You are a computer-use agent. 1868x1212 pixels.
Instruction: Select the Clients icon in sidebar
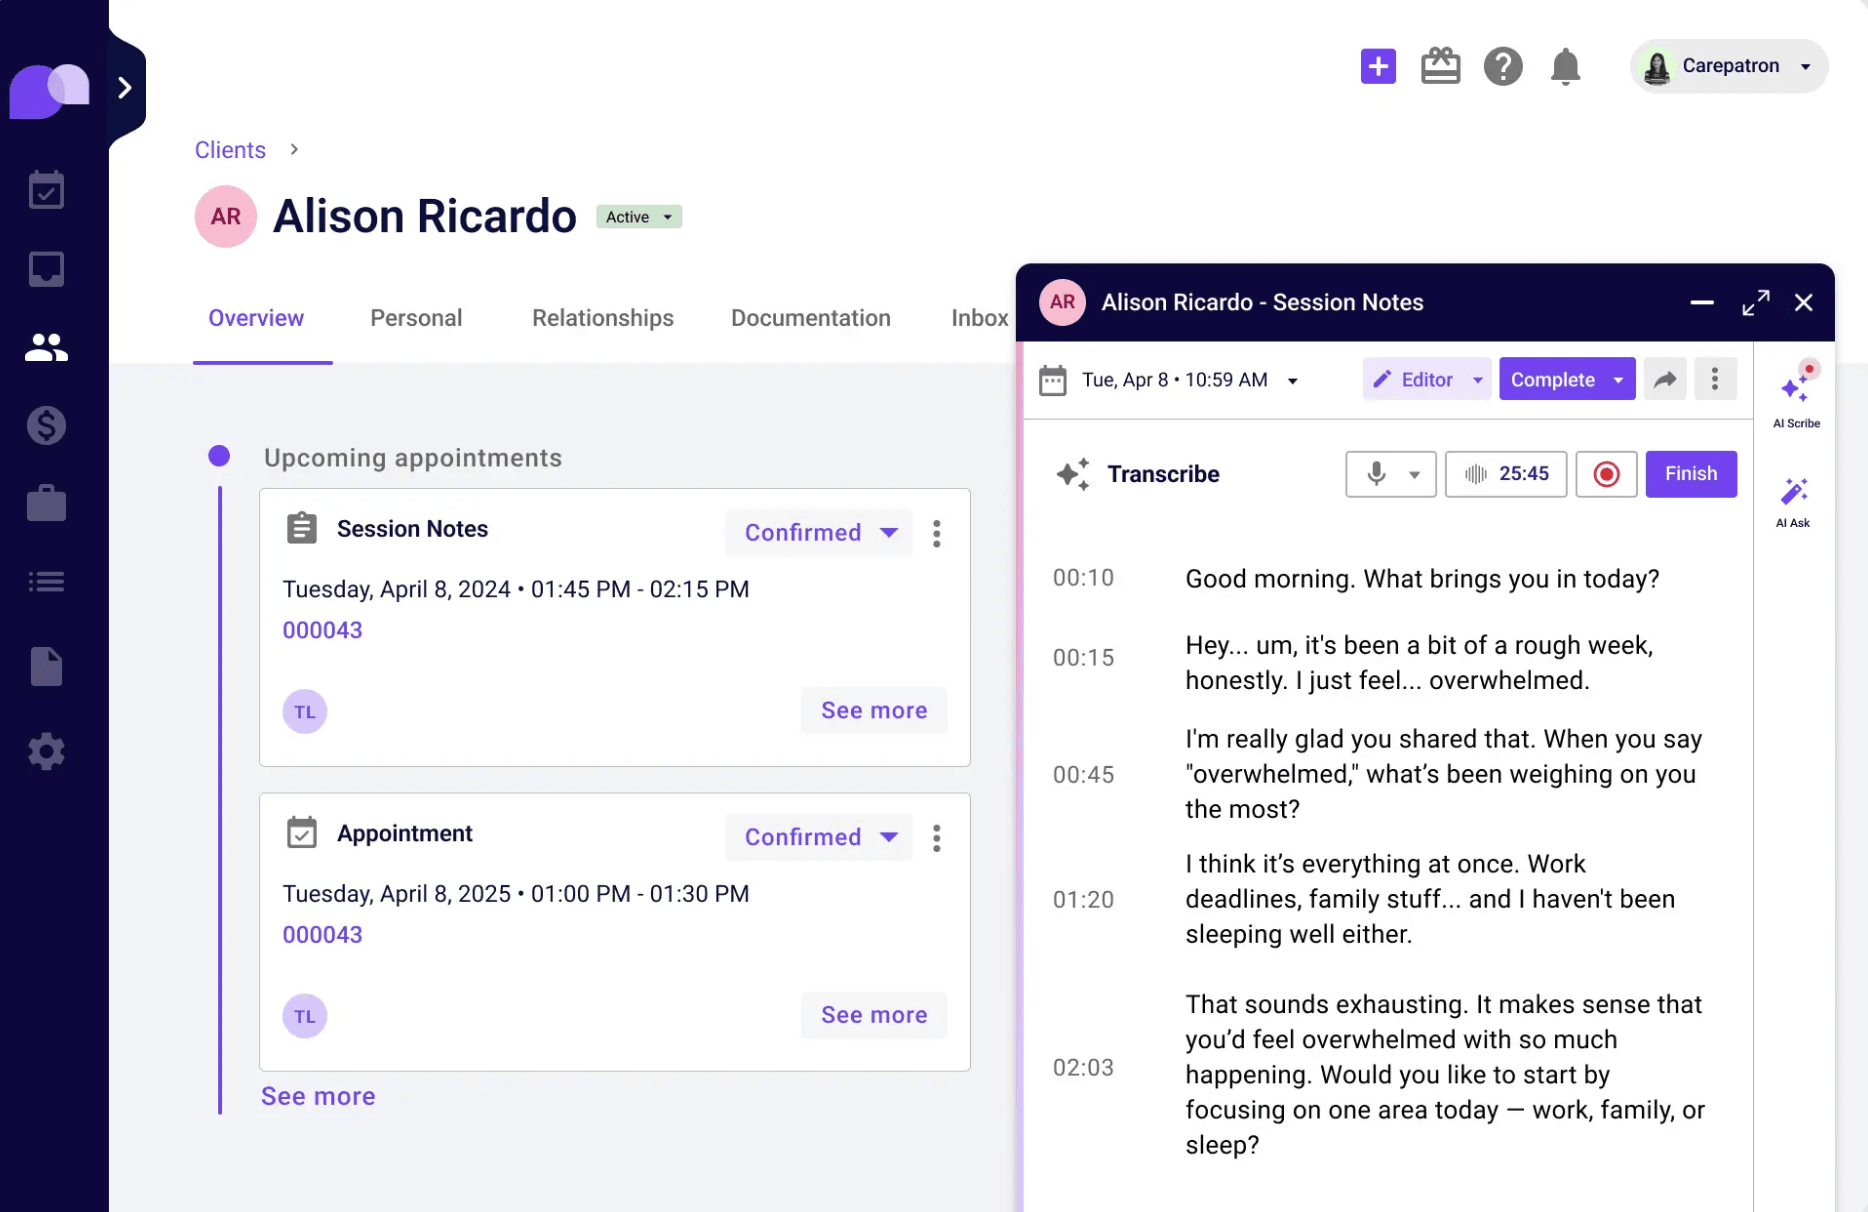tap(46, 346)
